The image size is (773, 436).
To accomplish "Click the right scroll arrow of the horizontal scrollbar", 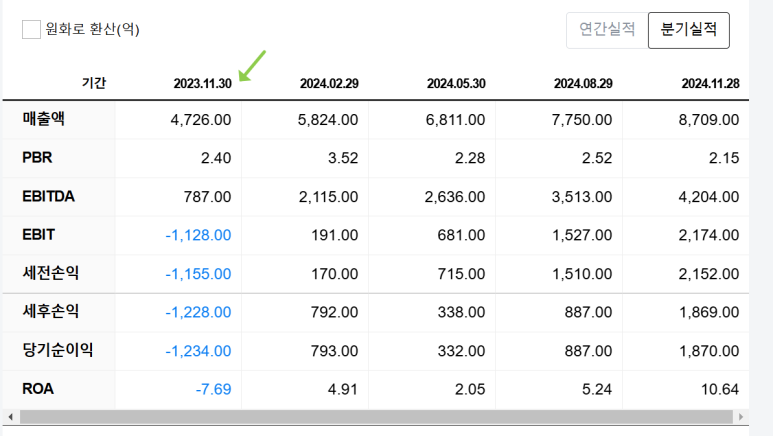I will pos(740,417).
